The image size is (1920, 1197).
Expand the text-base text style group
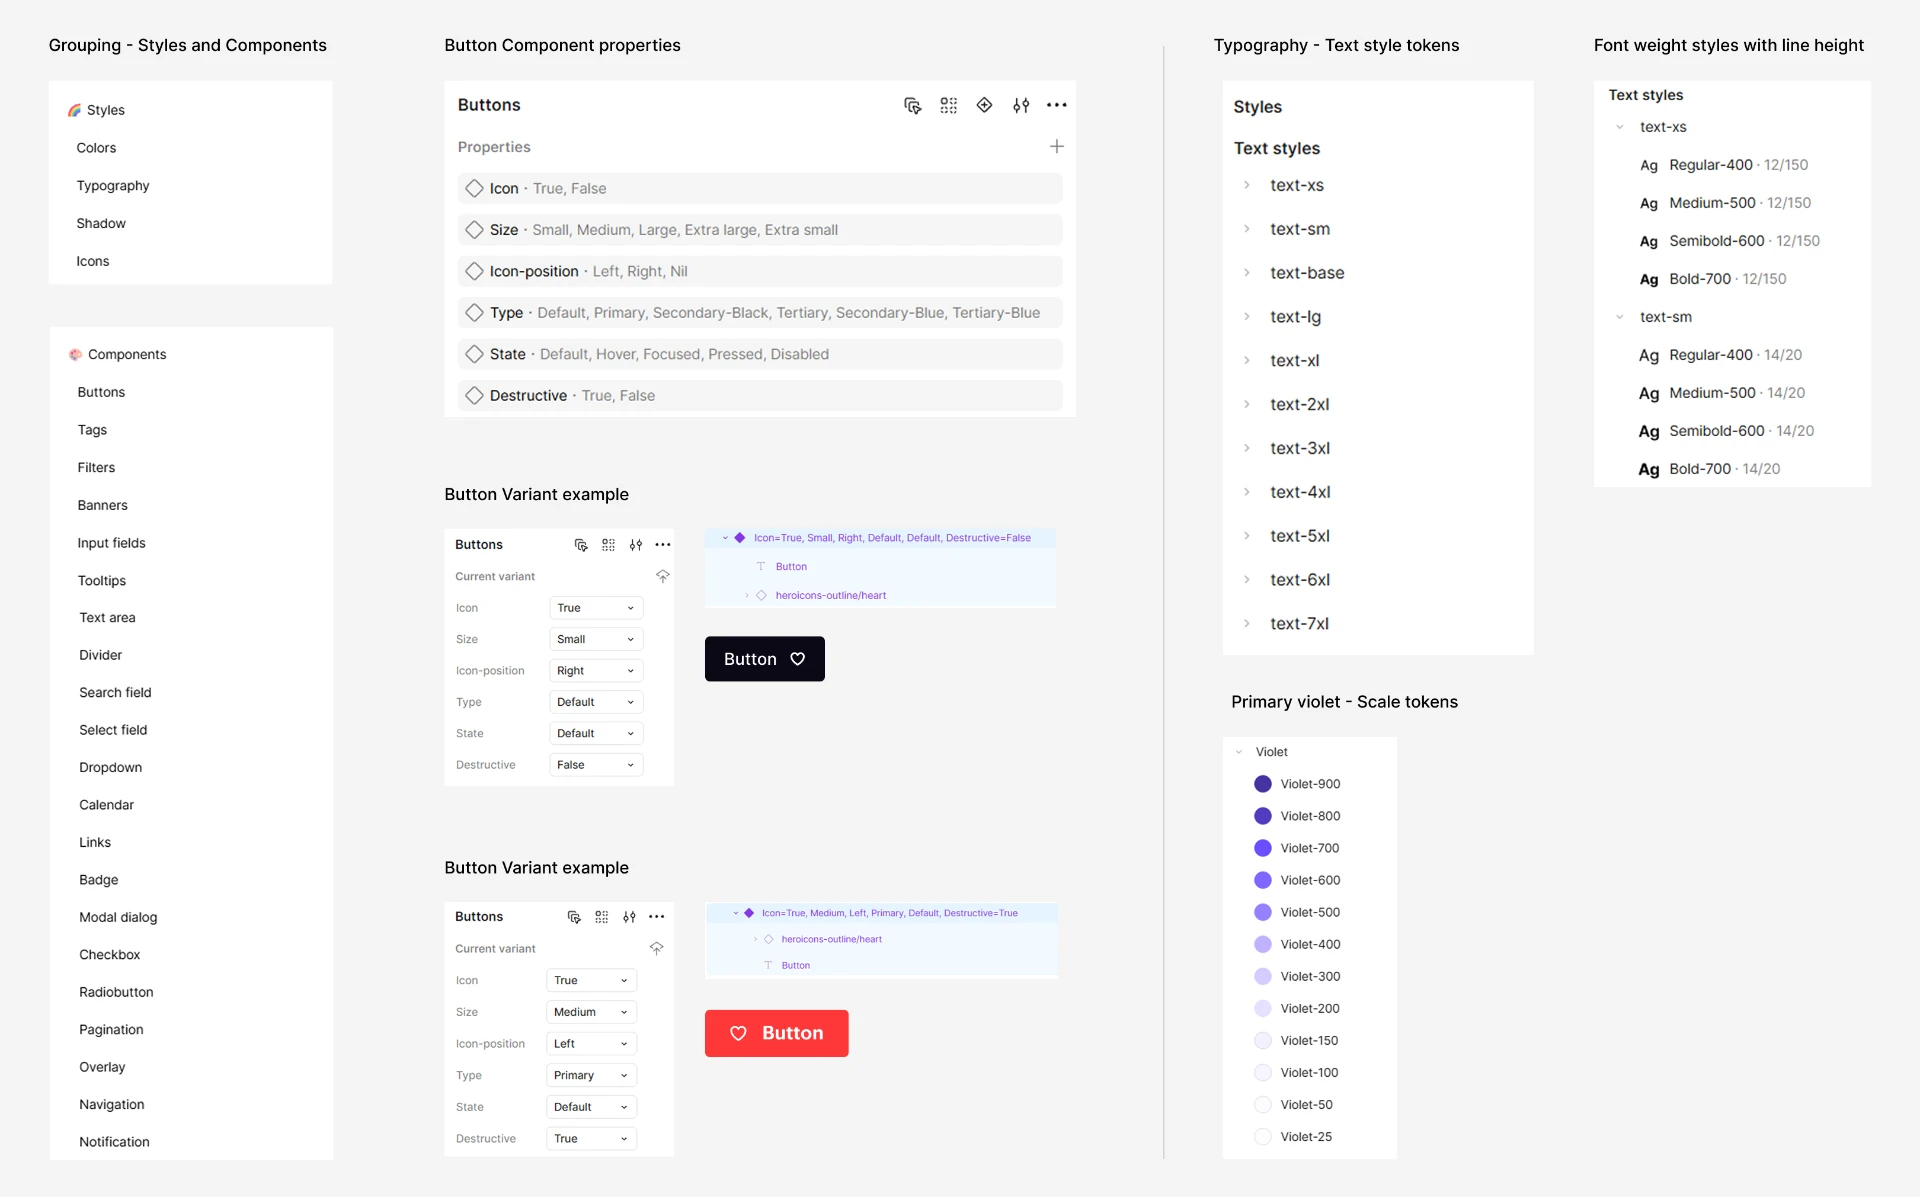pos(1246,273)
